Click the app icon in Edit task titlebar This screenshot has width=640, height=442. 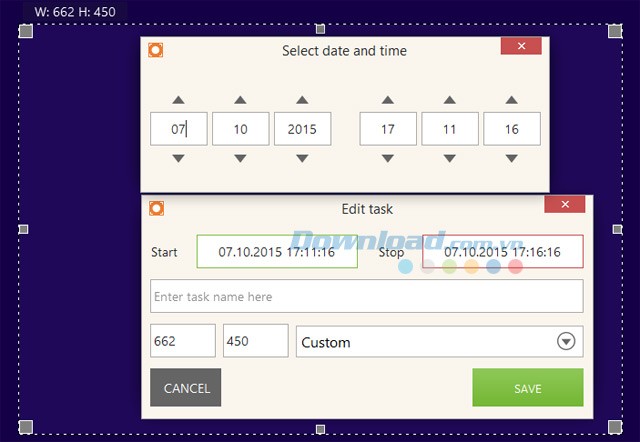click(156, 208)
